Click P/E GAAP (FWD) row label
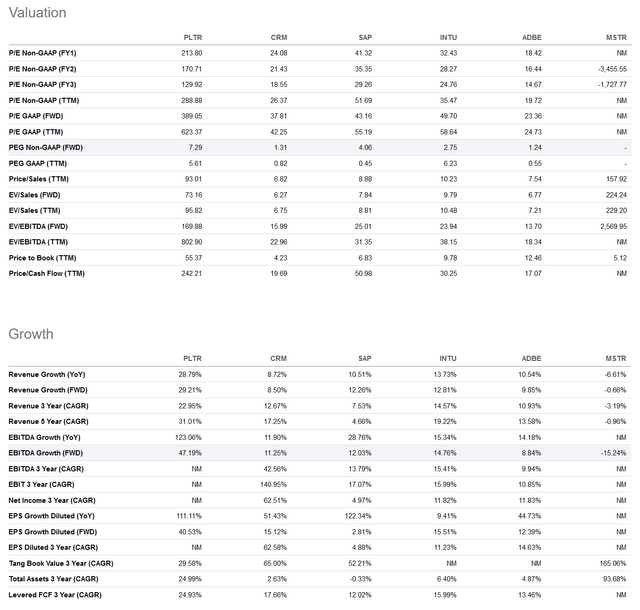Image resolution: width=640 pixels, height=610 pixels. pyautogui.click(x=36, y=116)
